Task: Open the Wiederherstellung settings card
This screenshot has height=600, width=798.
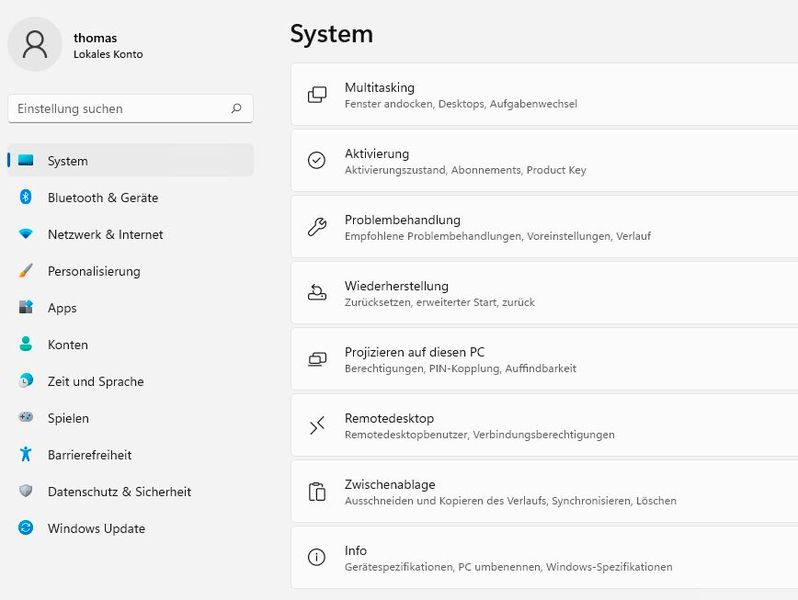Action: [545, 293]
